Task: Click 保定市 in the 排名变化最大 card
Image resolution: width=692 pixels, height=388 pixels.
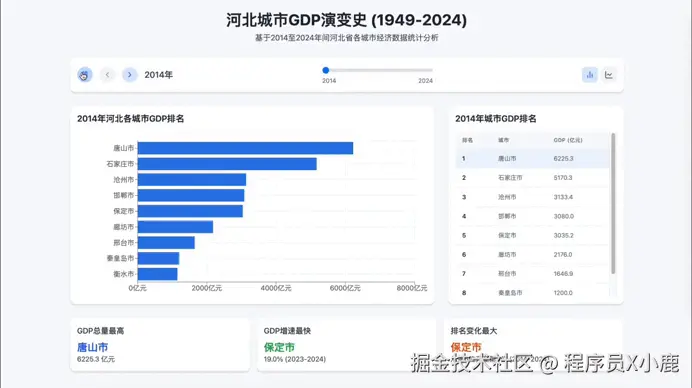Action: point(466,347)
